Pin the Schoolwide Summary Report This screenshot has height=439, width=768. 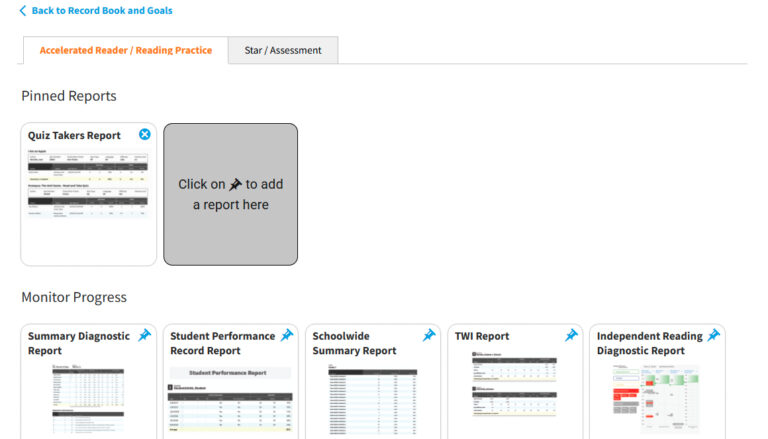429,336
